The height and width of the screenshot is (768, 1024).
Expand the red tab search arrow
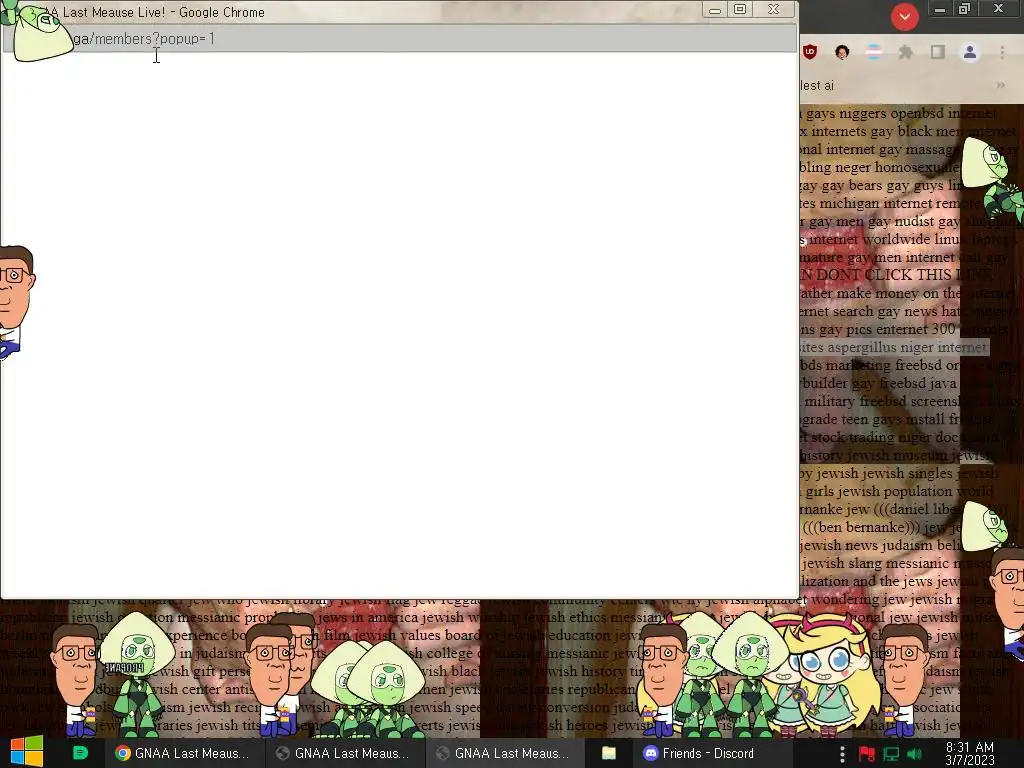904,17
